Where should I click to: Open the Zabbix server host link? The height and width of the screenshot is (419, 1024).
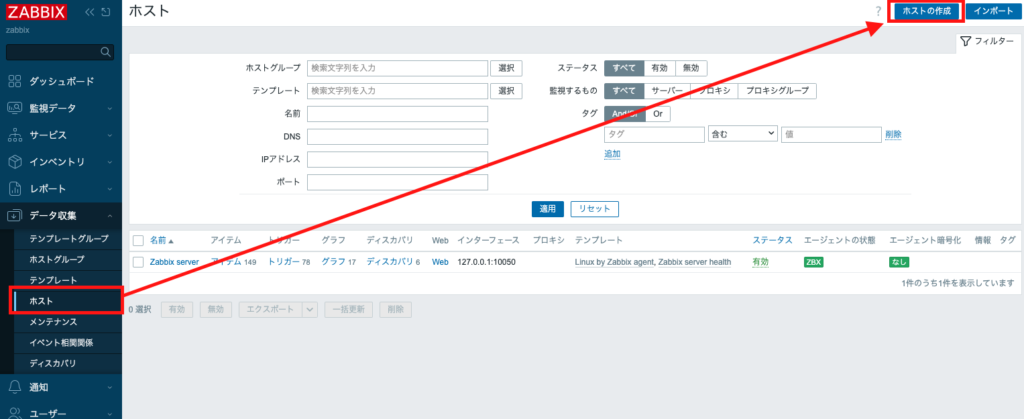(x=174, y=262)
